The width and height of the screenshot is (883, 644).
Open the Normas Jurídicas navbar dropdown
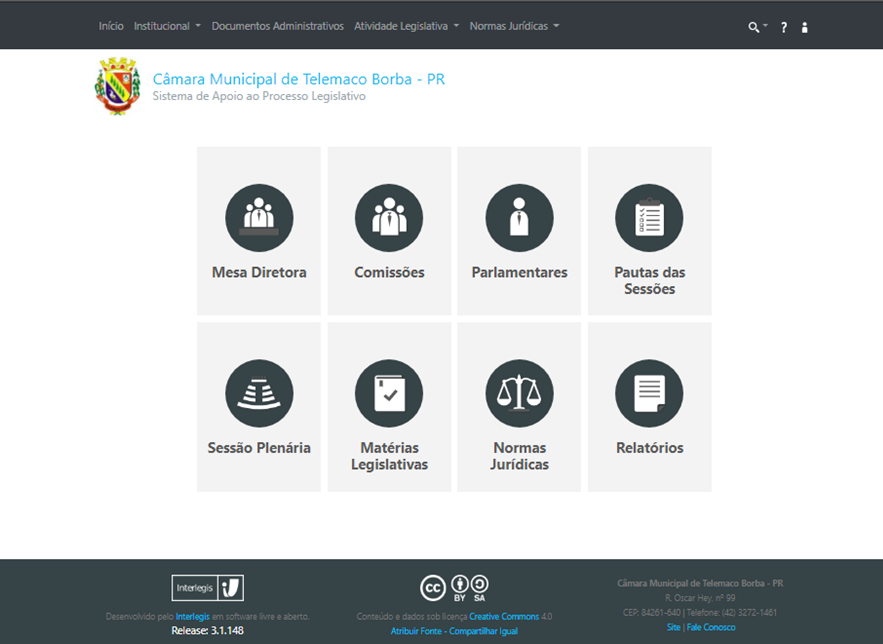click(x=514, y=26)
